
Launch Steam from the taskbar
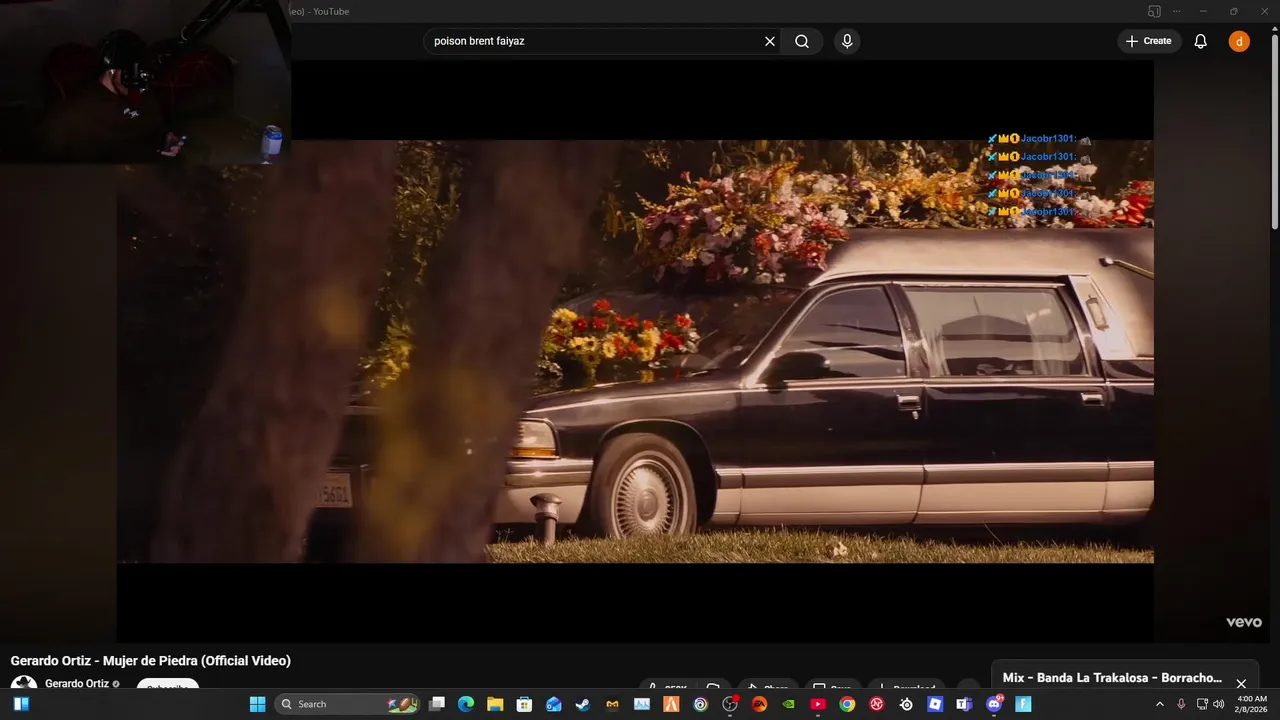(582, 704)
